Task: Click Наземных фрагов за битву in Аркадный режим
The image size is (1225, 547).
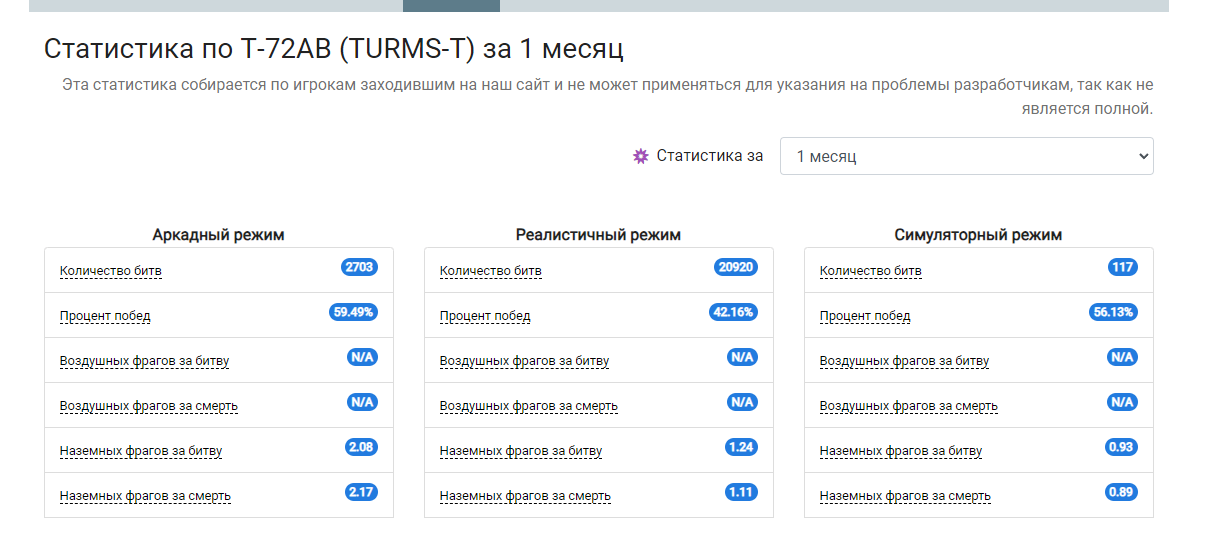Action: click(141, 451)
